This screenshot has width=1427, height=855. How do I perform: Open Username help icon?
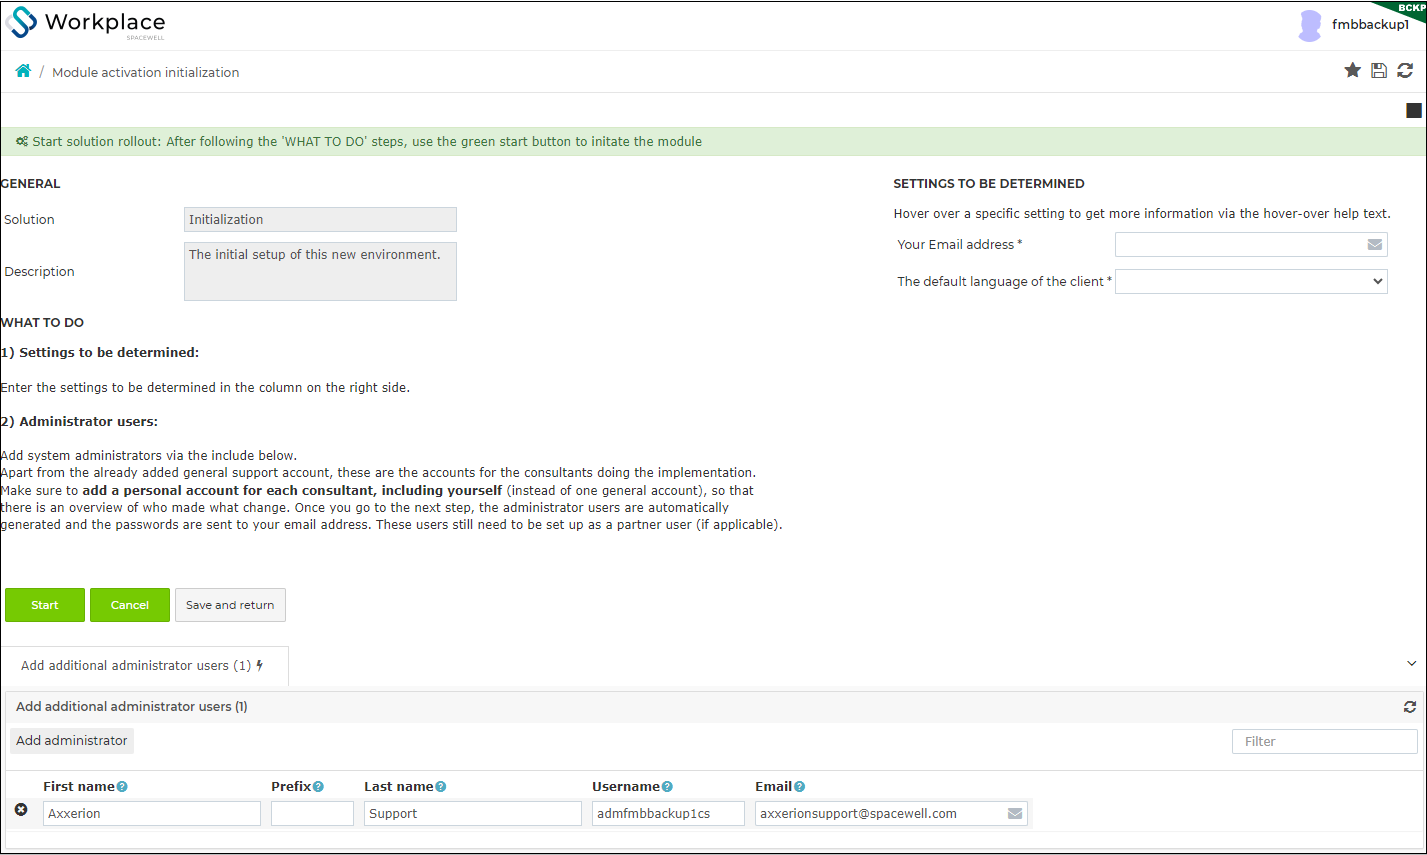pyautogui.click(x=667, y=787)
